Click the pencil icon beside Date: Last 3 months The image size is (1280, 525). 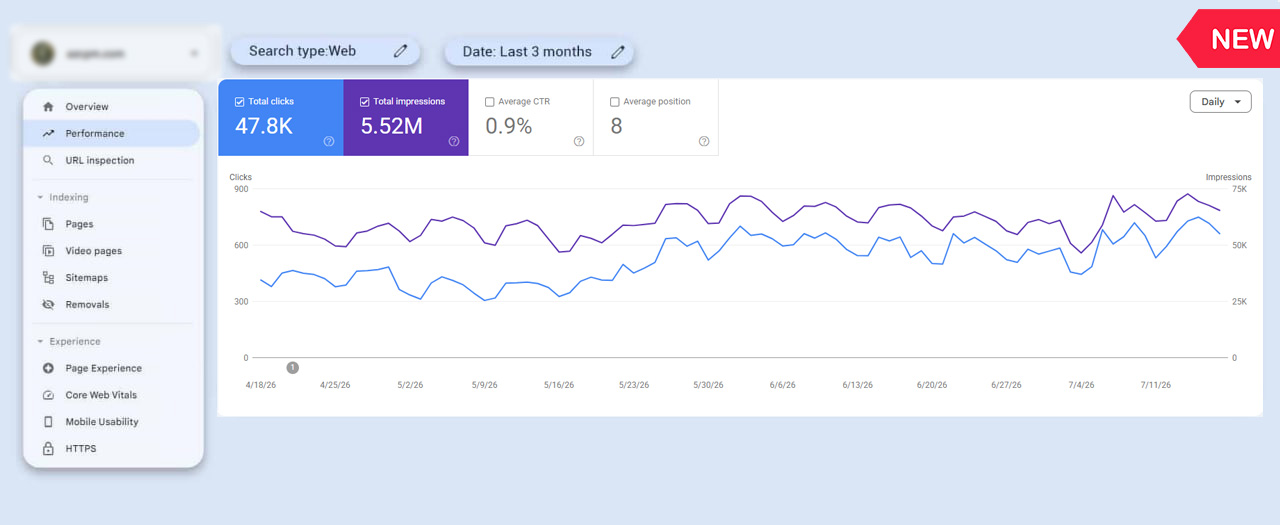[x=617, y=52]
